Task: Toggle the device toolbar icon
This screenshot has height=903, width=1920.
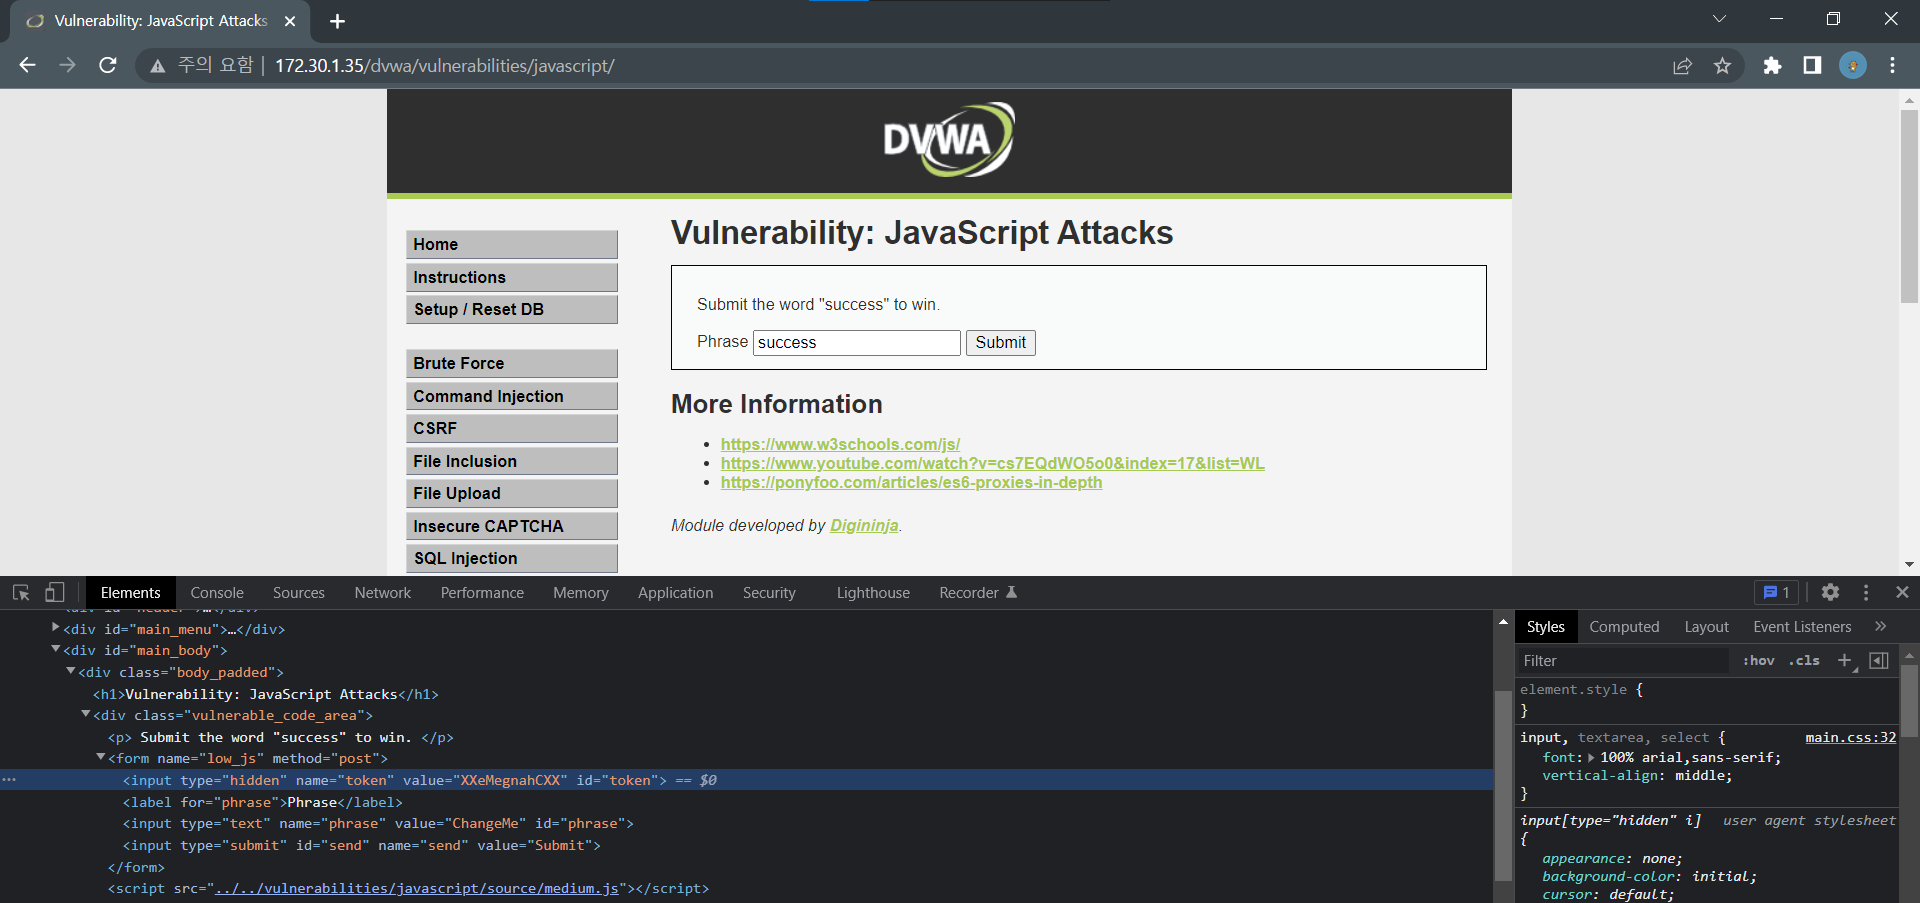Action: coord(54,592)
